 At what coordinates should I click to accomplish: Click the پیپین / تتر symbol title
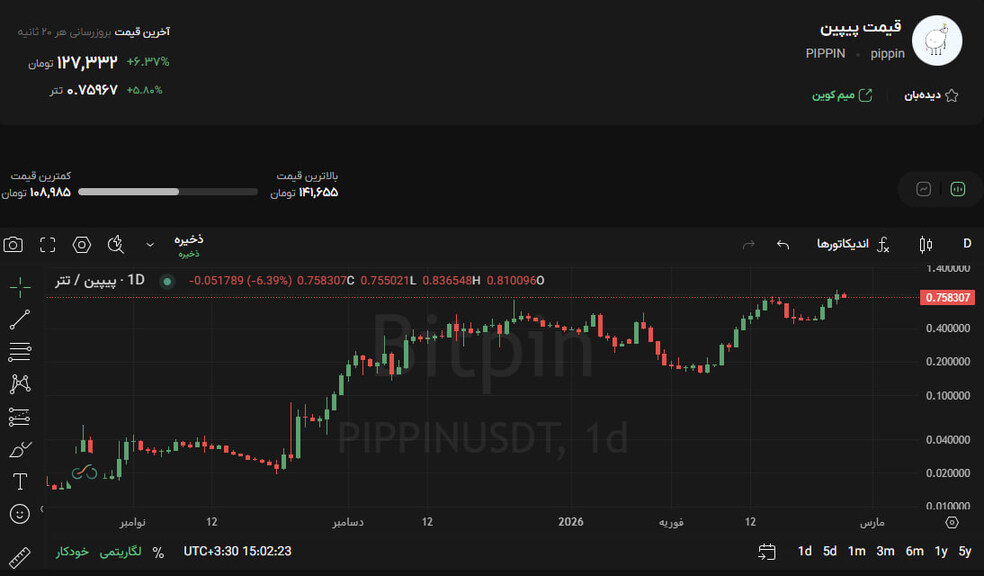tap(100, 280)
